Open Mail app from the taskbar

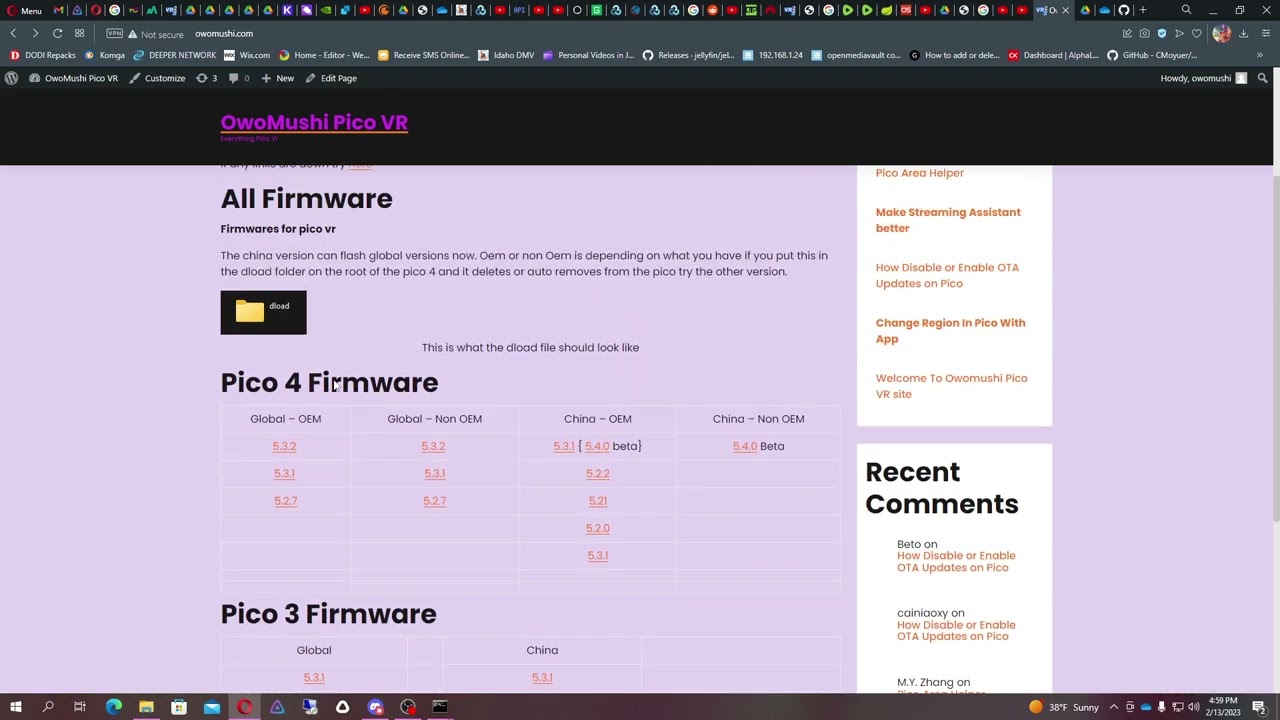coord(212,707)
